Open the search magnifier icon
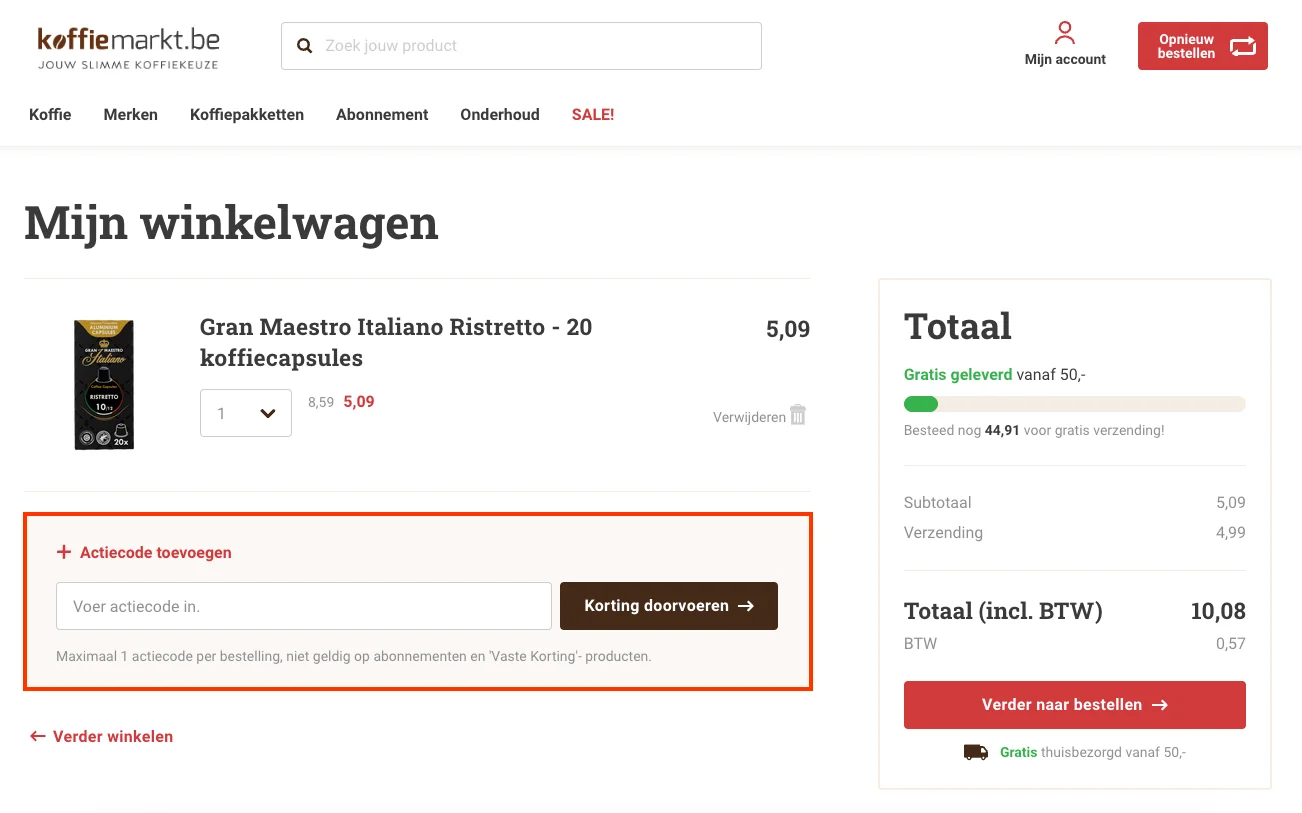Screen dimensions: 1302x813 [304, 45]
